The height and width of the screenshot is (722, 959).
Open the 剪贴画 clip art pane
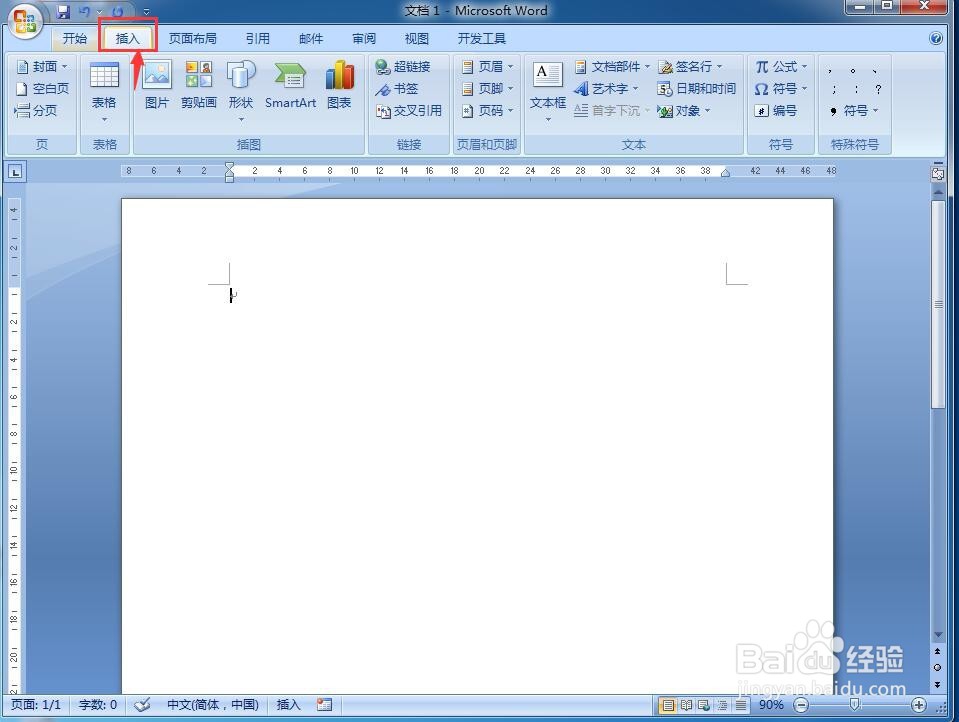(199, 85)
